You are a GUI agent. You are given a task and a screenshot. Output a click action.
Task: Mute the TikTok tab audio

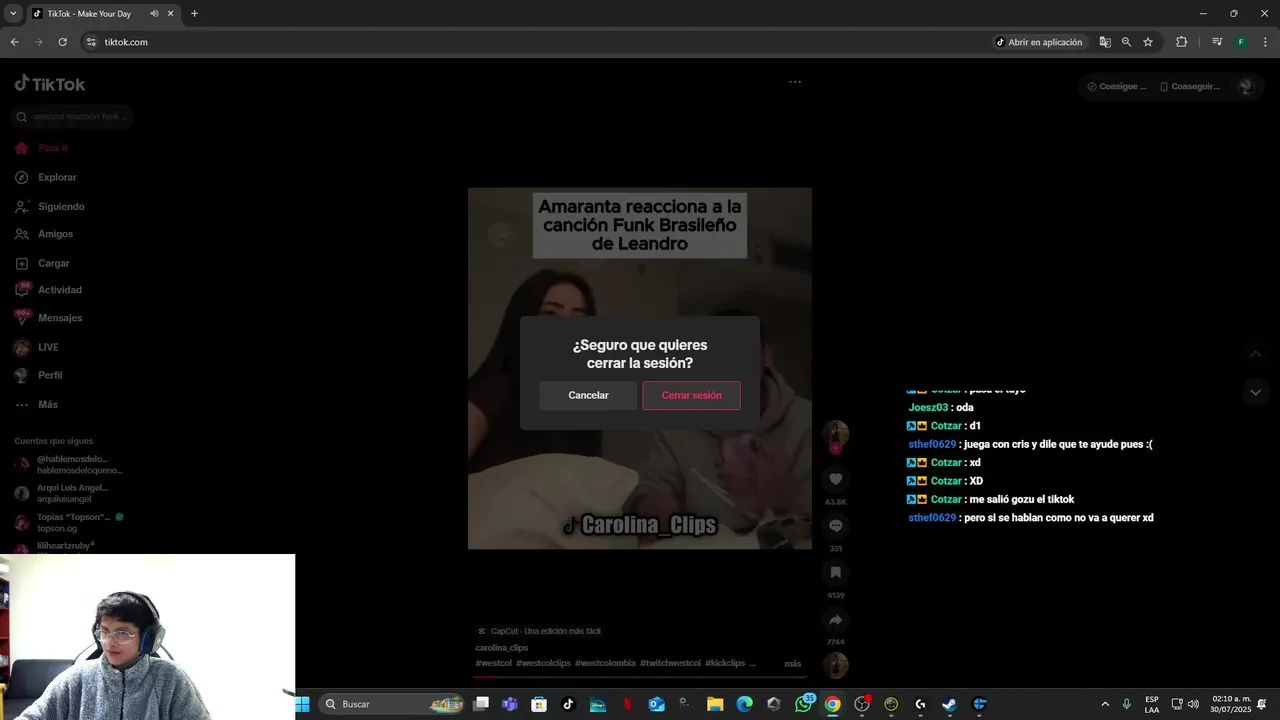point(154,14)
